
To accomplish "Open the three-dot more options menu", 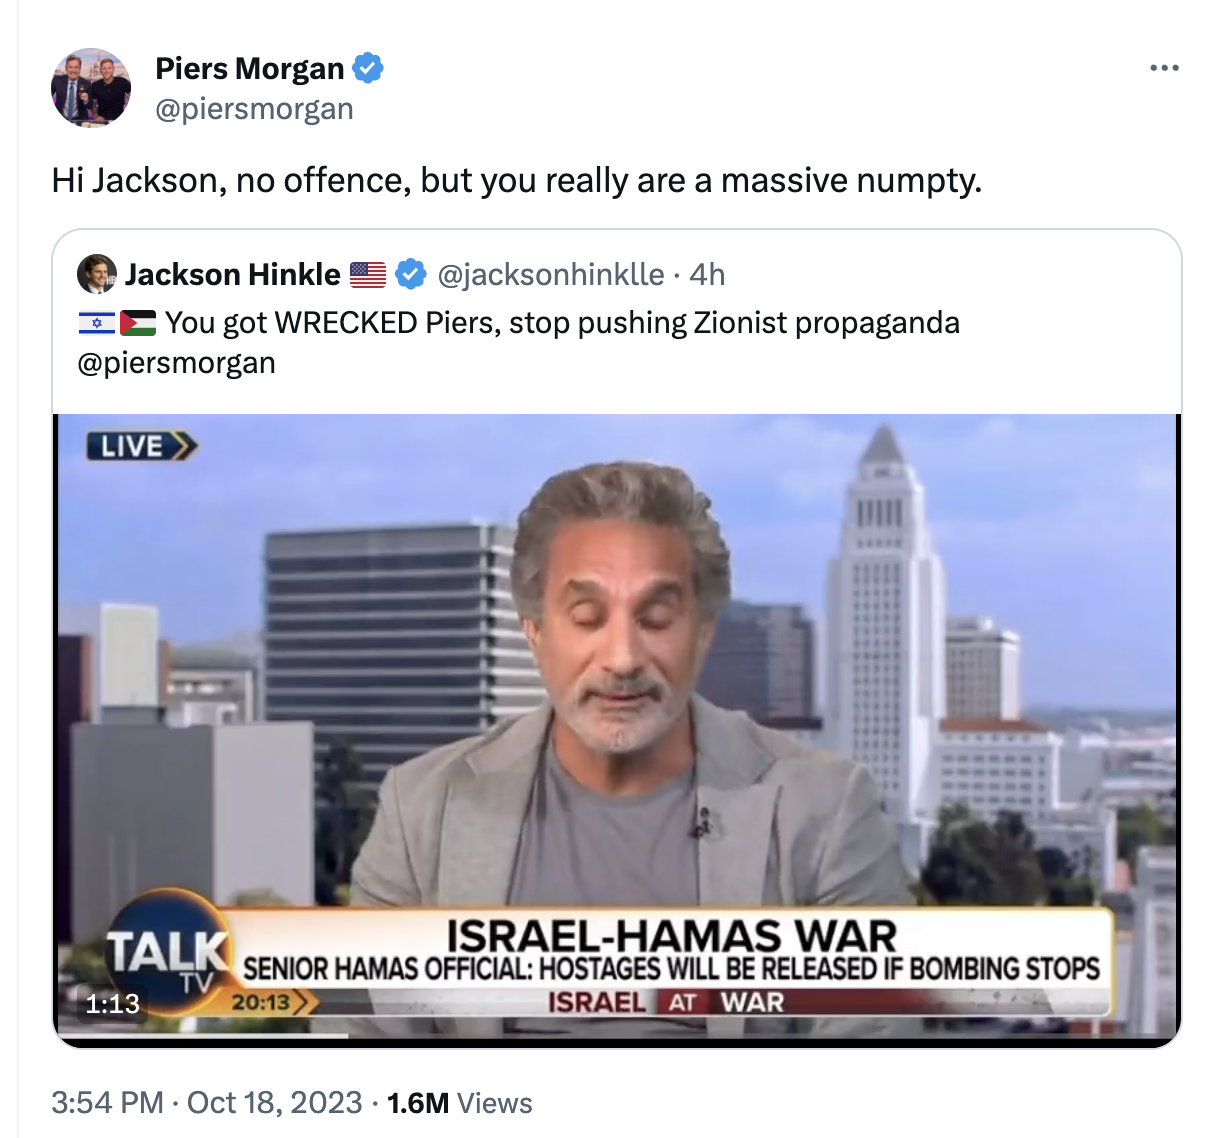I will pyautogui.click(x=1164, y=68).
